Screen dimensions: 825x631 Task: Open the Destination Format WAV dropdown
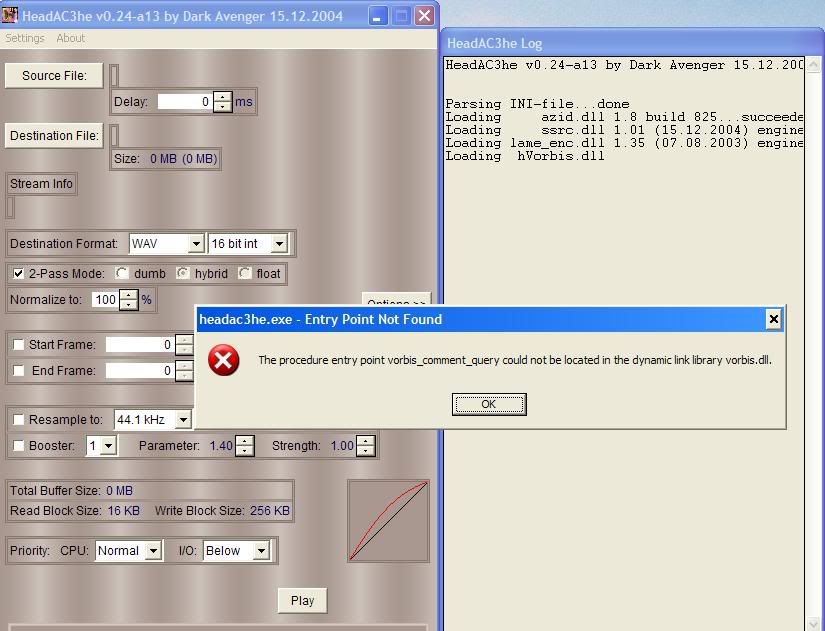196,243
